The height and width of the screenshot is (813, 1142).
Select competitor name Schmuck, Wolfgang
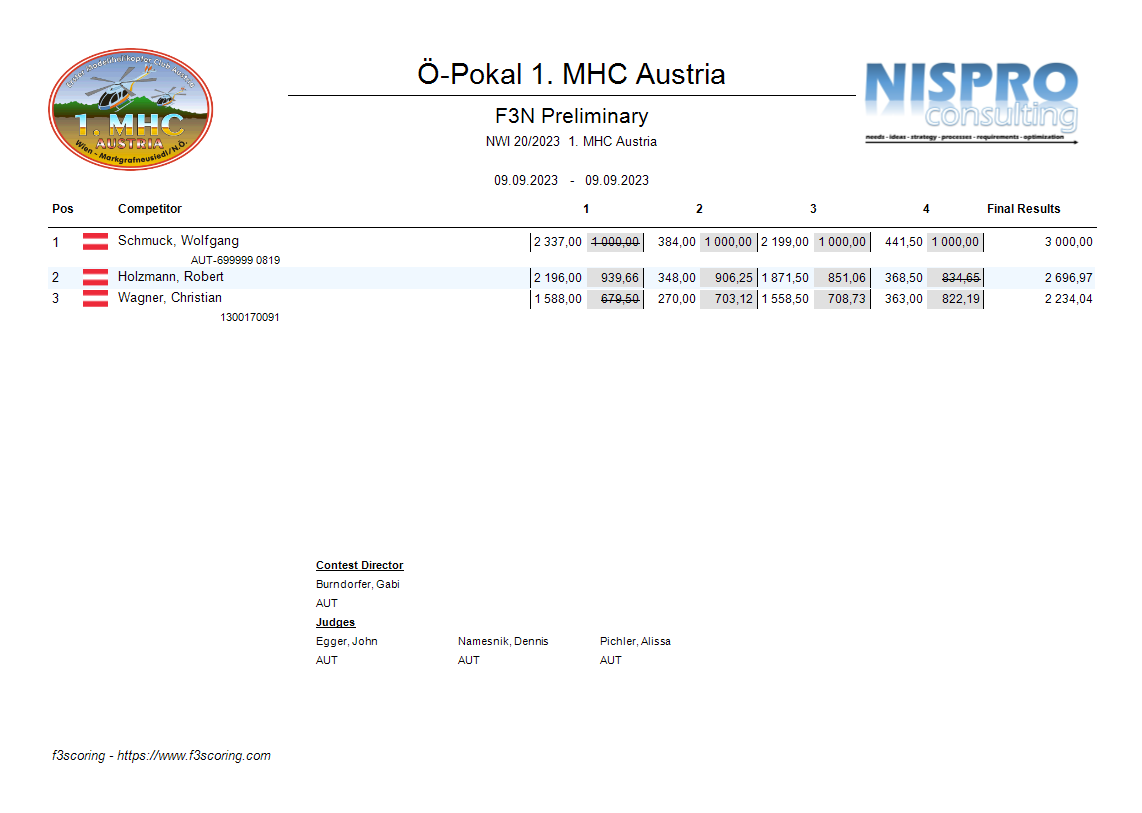pos(178,241)
